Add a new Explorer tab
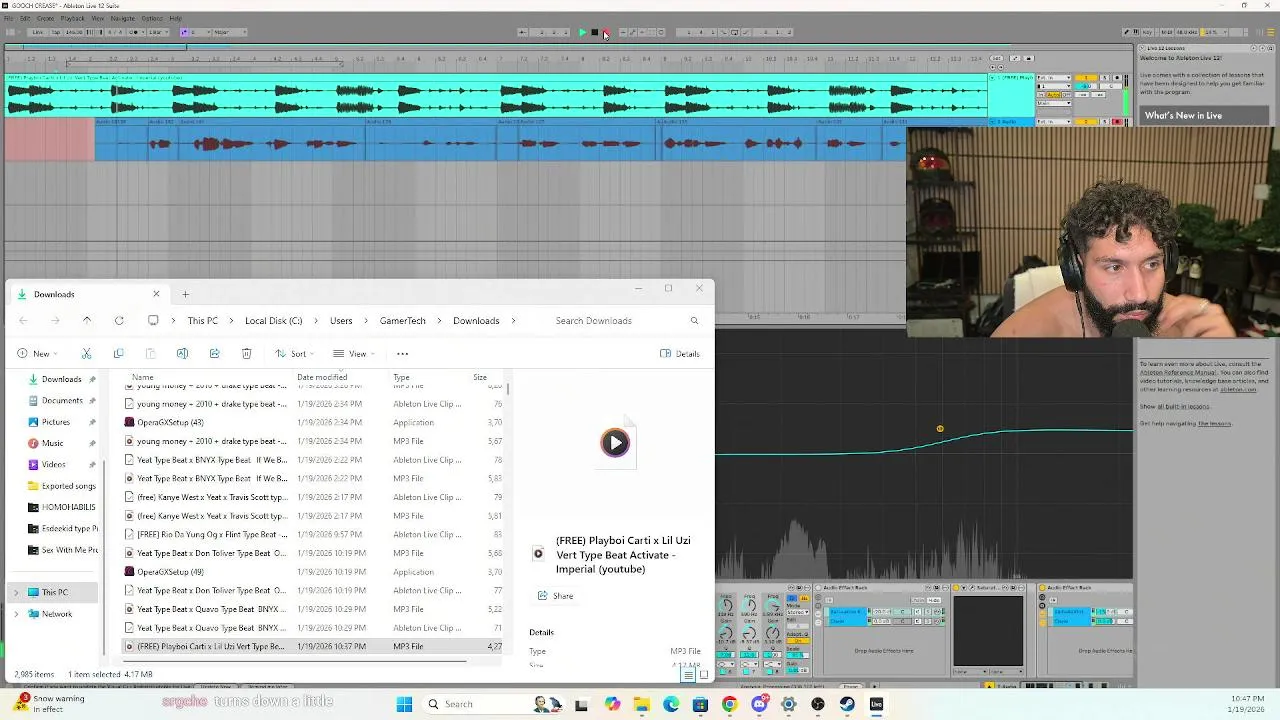The image size is (1280, 720). (185, 294)
